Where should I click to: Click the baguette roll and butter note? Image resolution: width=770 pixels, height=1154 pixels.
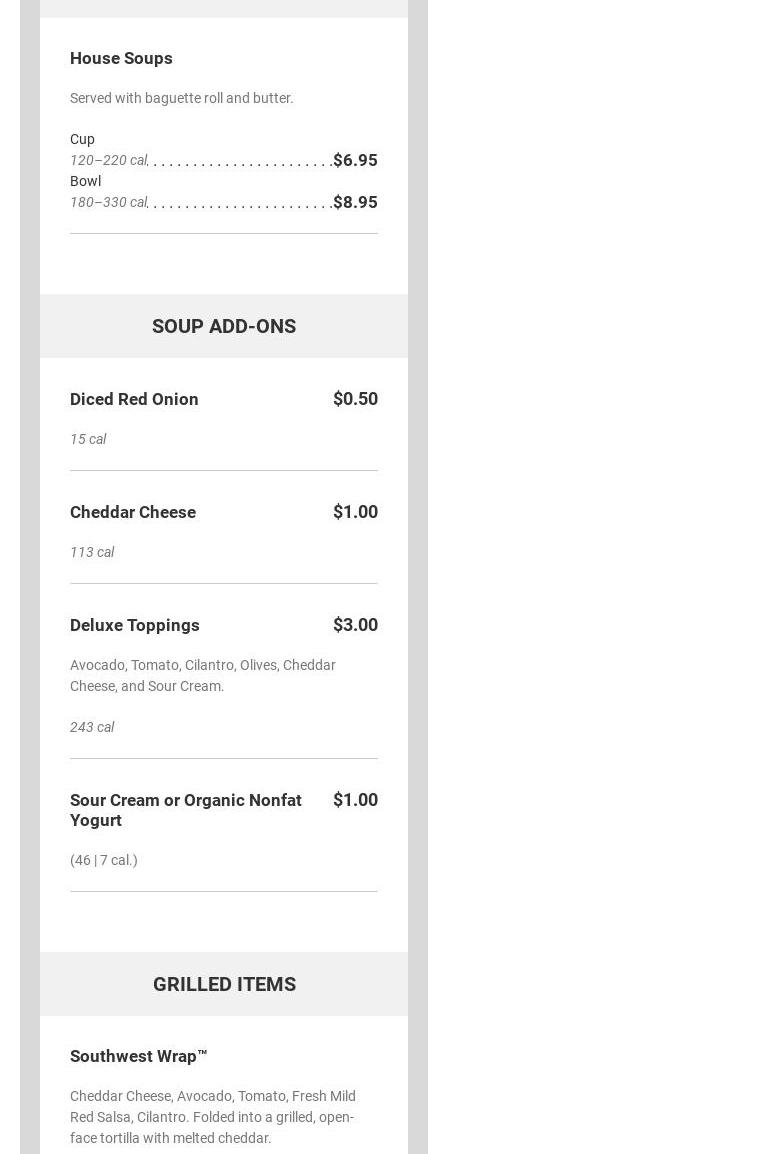click(181, 98)
